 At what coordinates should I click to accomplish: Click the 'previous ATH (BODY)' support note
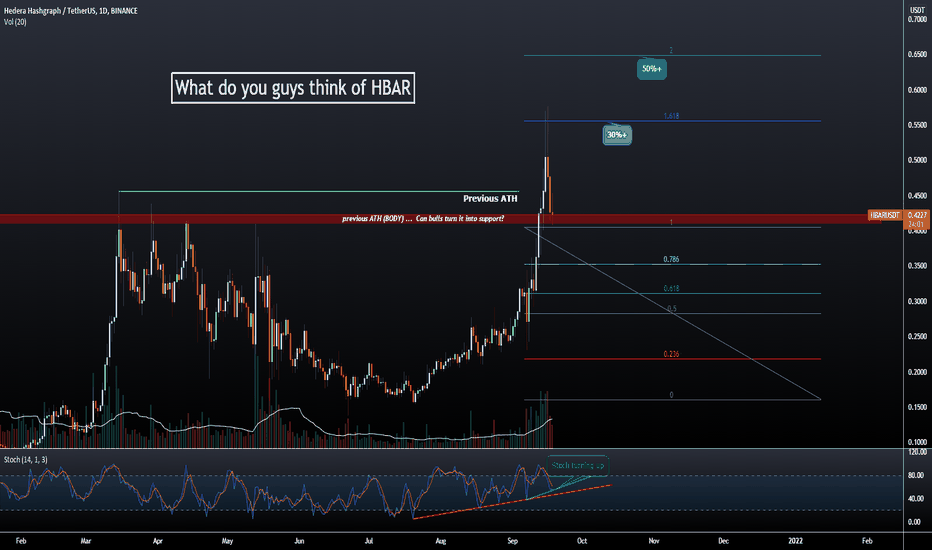click(423, 219)
